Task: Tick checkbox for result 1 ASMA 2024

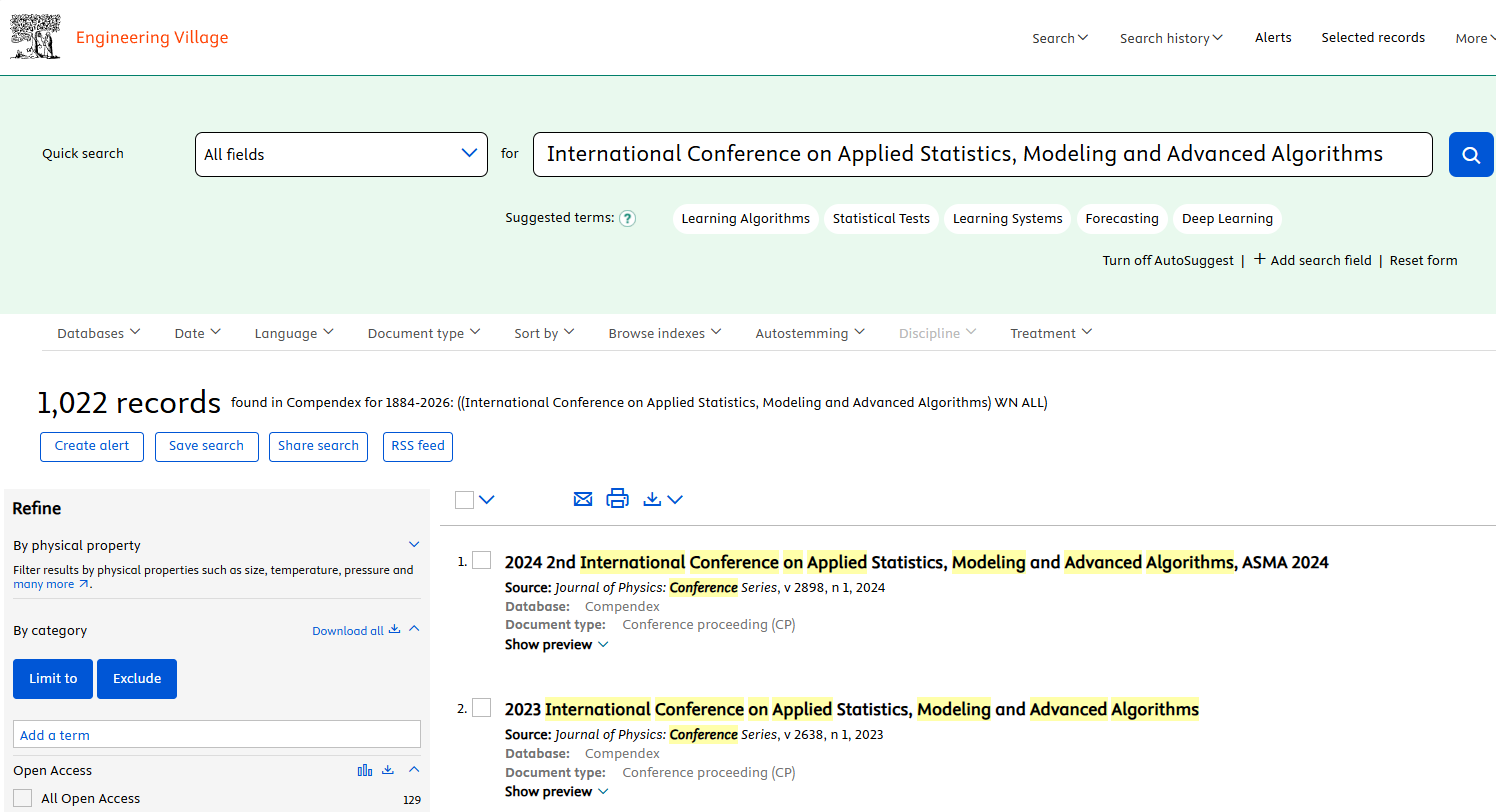Action: (481, 560)
